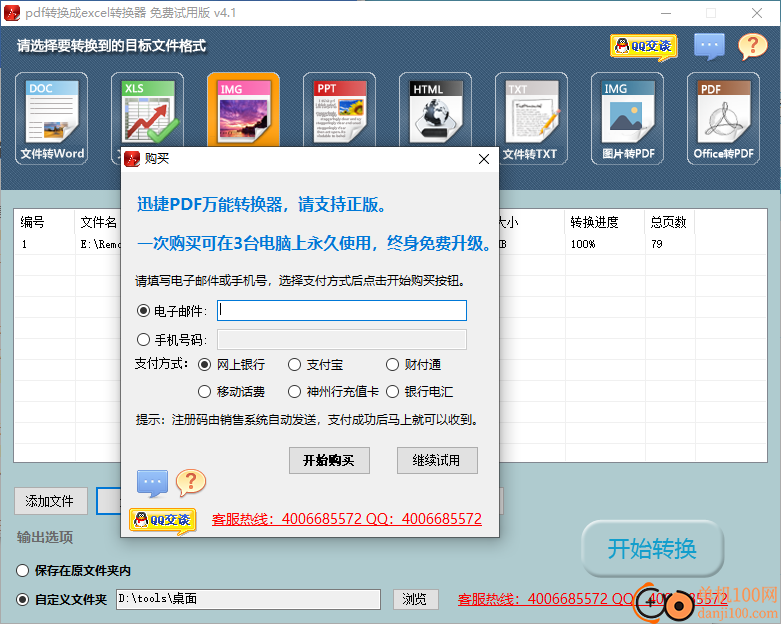Choose the 文件转TXT conversion icon
The image size is (781, 624).
(x=531, y=118)
